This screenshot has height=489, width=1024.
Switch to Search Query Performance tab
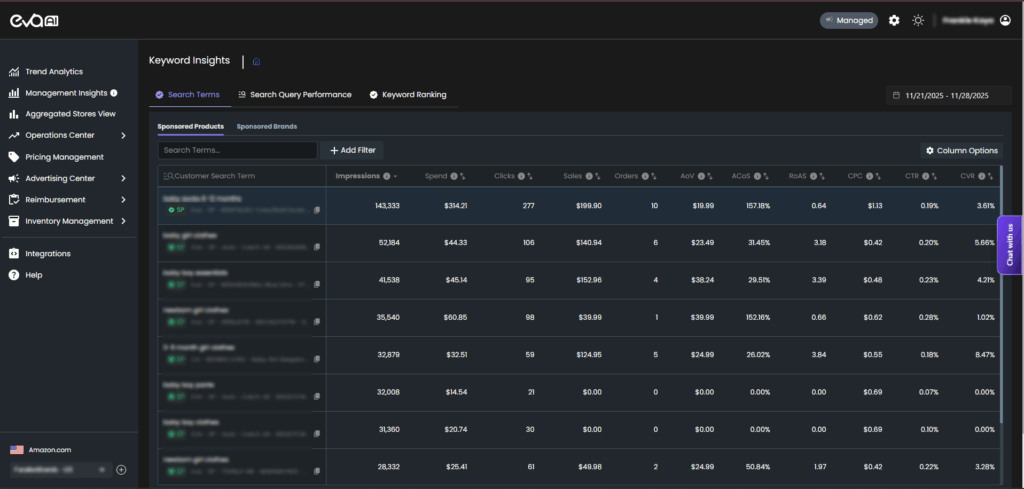[x=294, y=95]
